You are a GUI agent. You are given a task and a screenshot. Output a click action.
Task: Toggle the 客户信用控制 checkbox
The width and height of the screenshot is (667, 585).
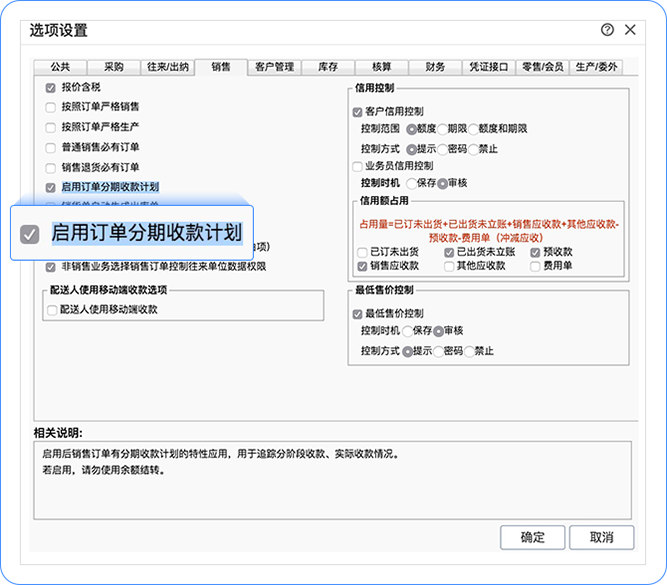click(357, 112)
